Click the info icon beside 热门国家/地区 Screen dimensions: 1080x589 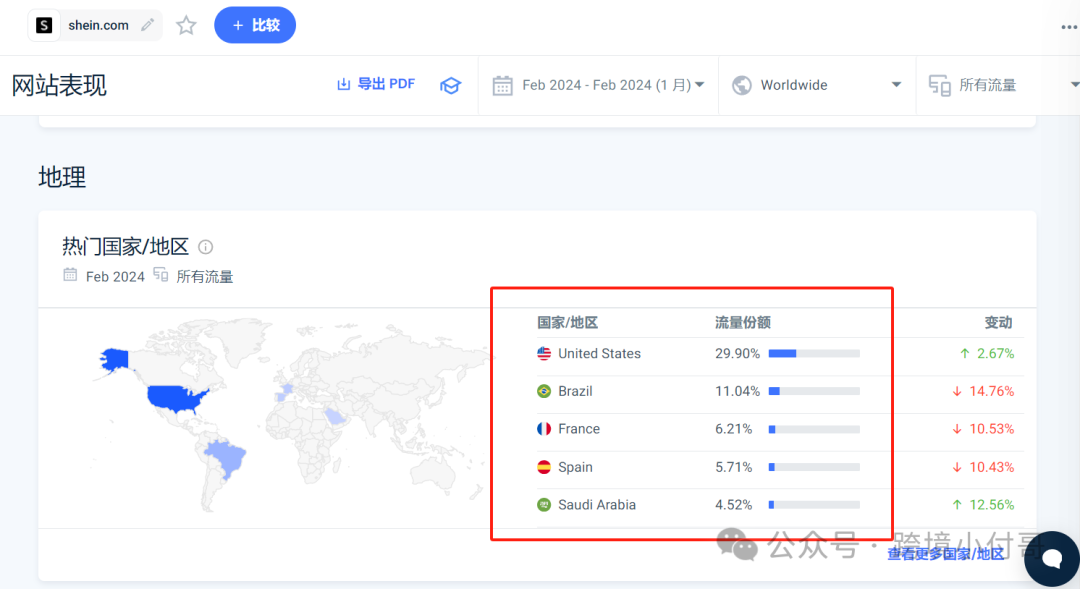tap(205, 246)
